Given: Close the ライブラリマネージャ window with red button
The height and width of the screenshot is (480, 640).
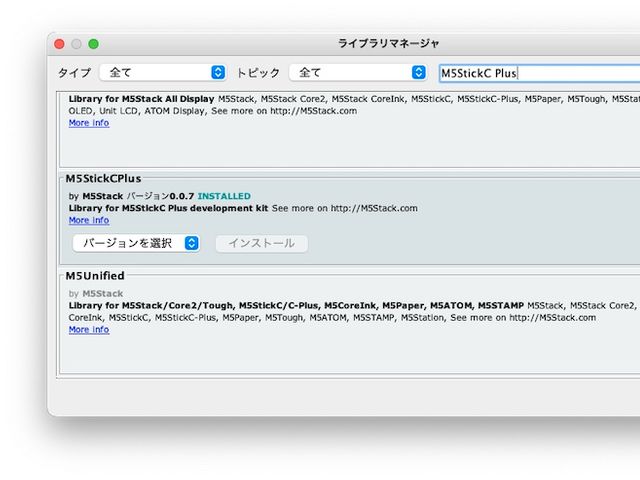Looking at the screenshot, I should 59,44.
